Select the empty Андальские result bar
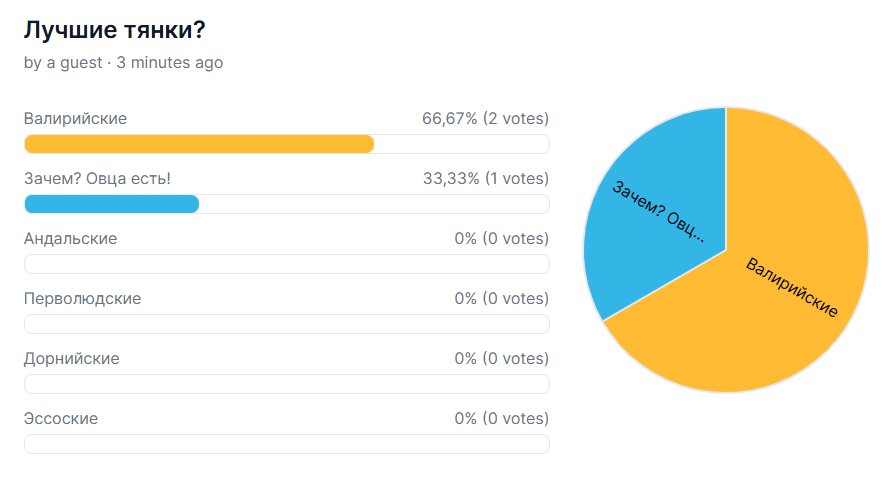This screenshot has width=882, height=479. [287, 264]
